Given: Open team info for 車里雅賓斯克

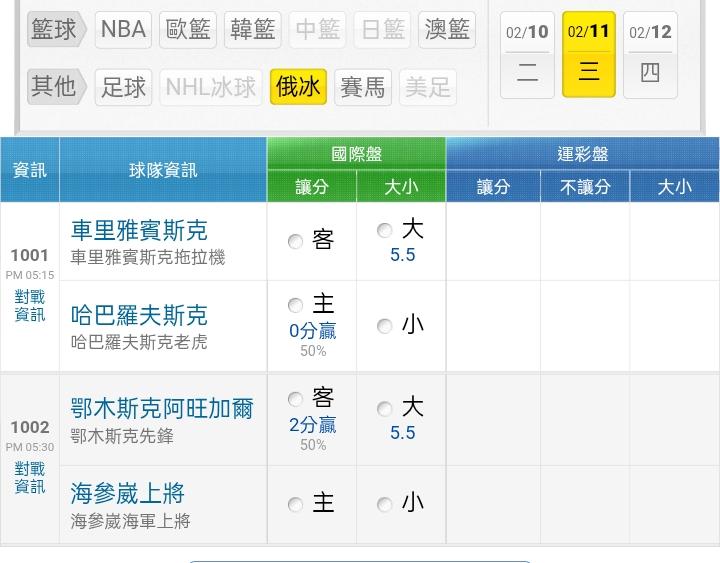Looking at the screenshot, I should click(139, 231).
